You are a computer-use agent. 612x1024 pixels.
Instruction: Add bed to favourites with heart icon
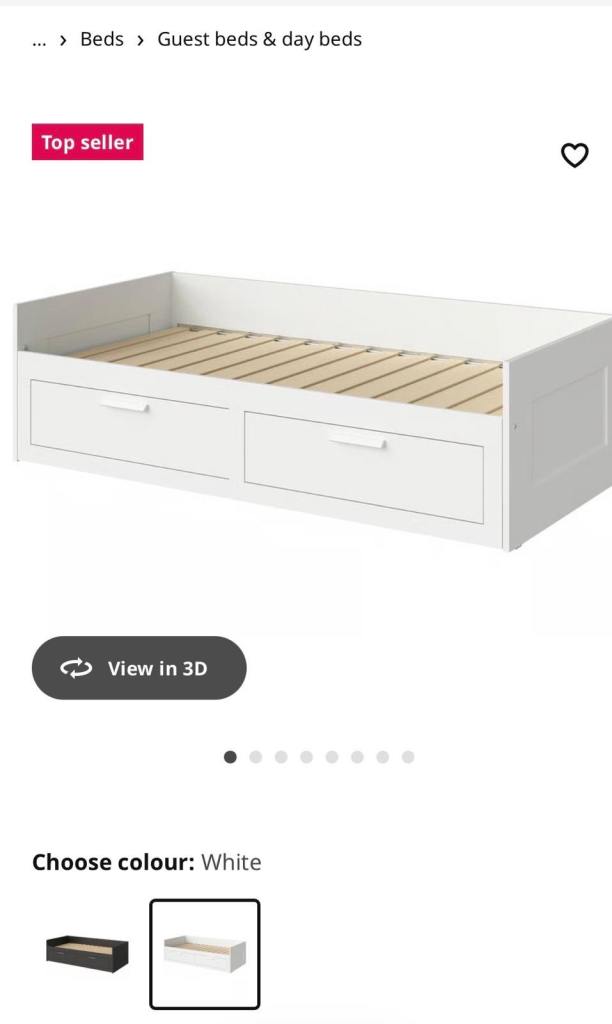pos(575,155)
